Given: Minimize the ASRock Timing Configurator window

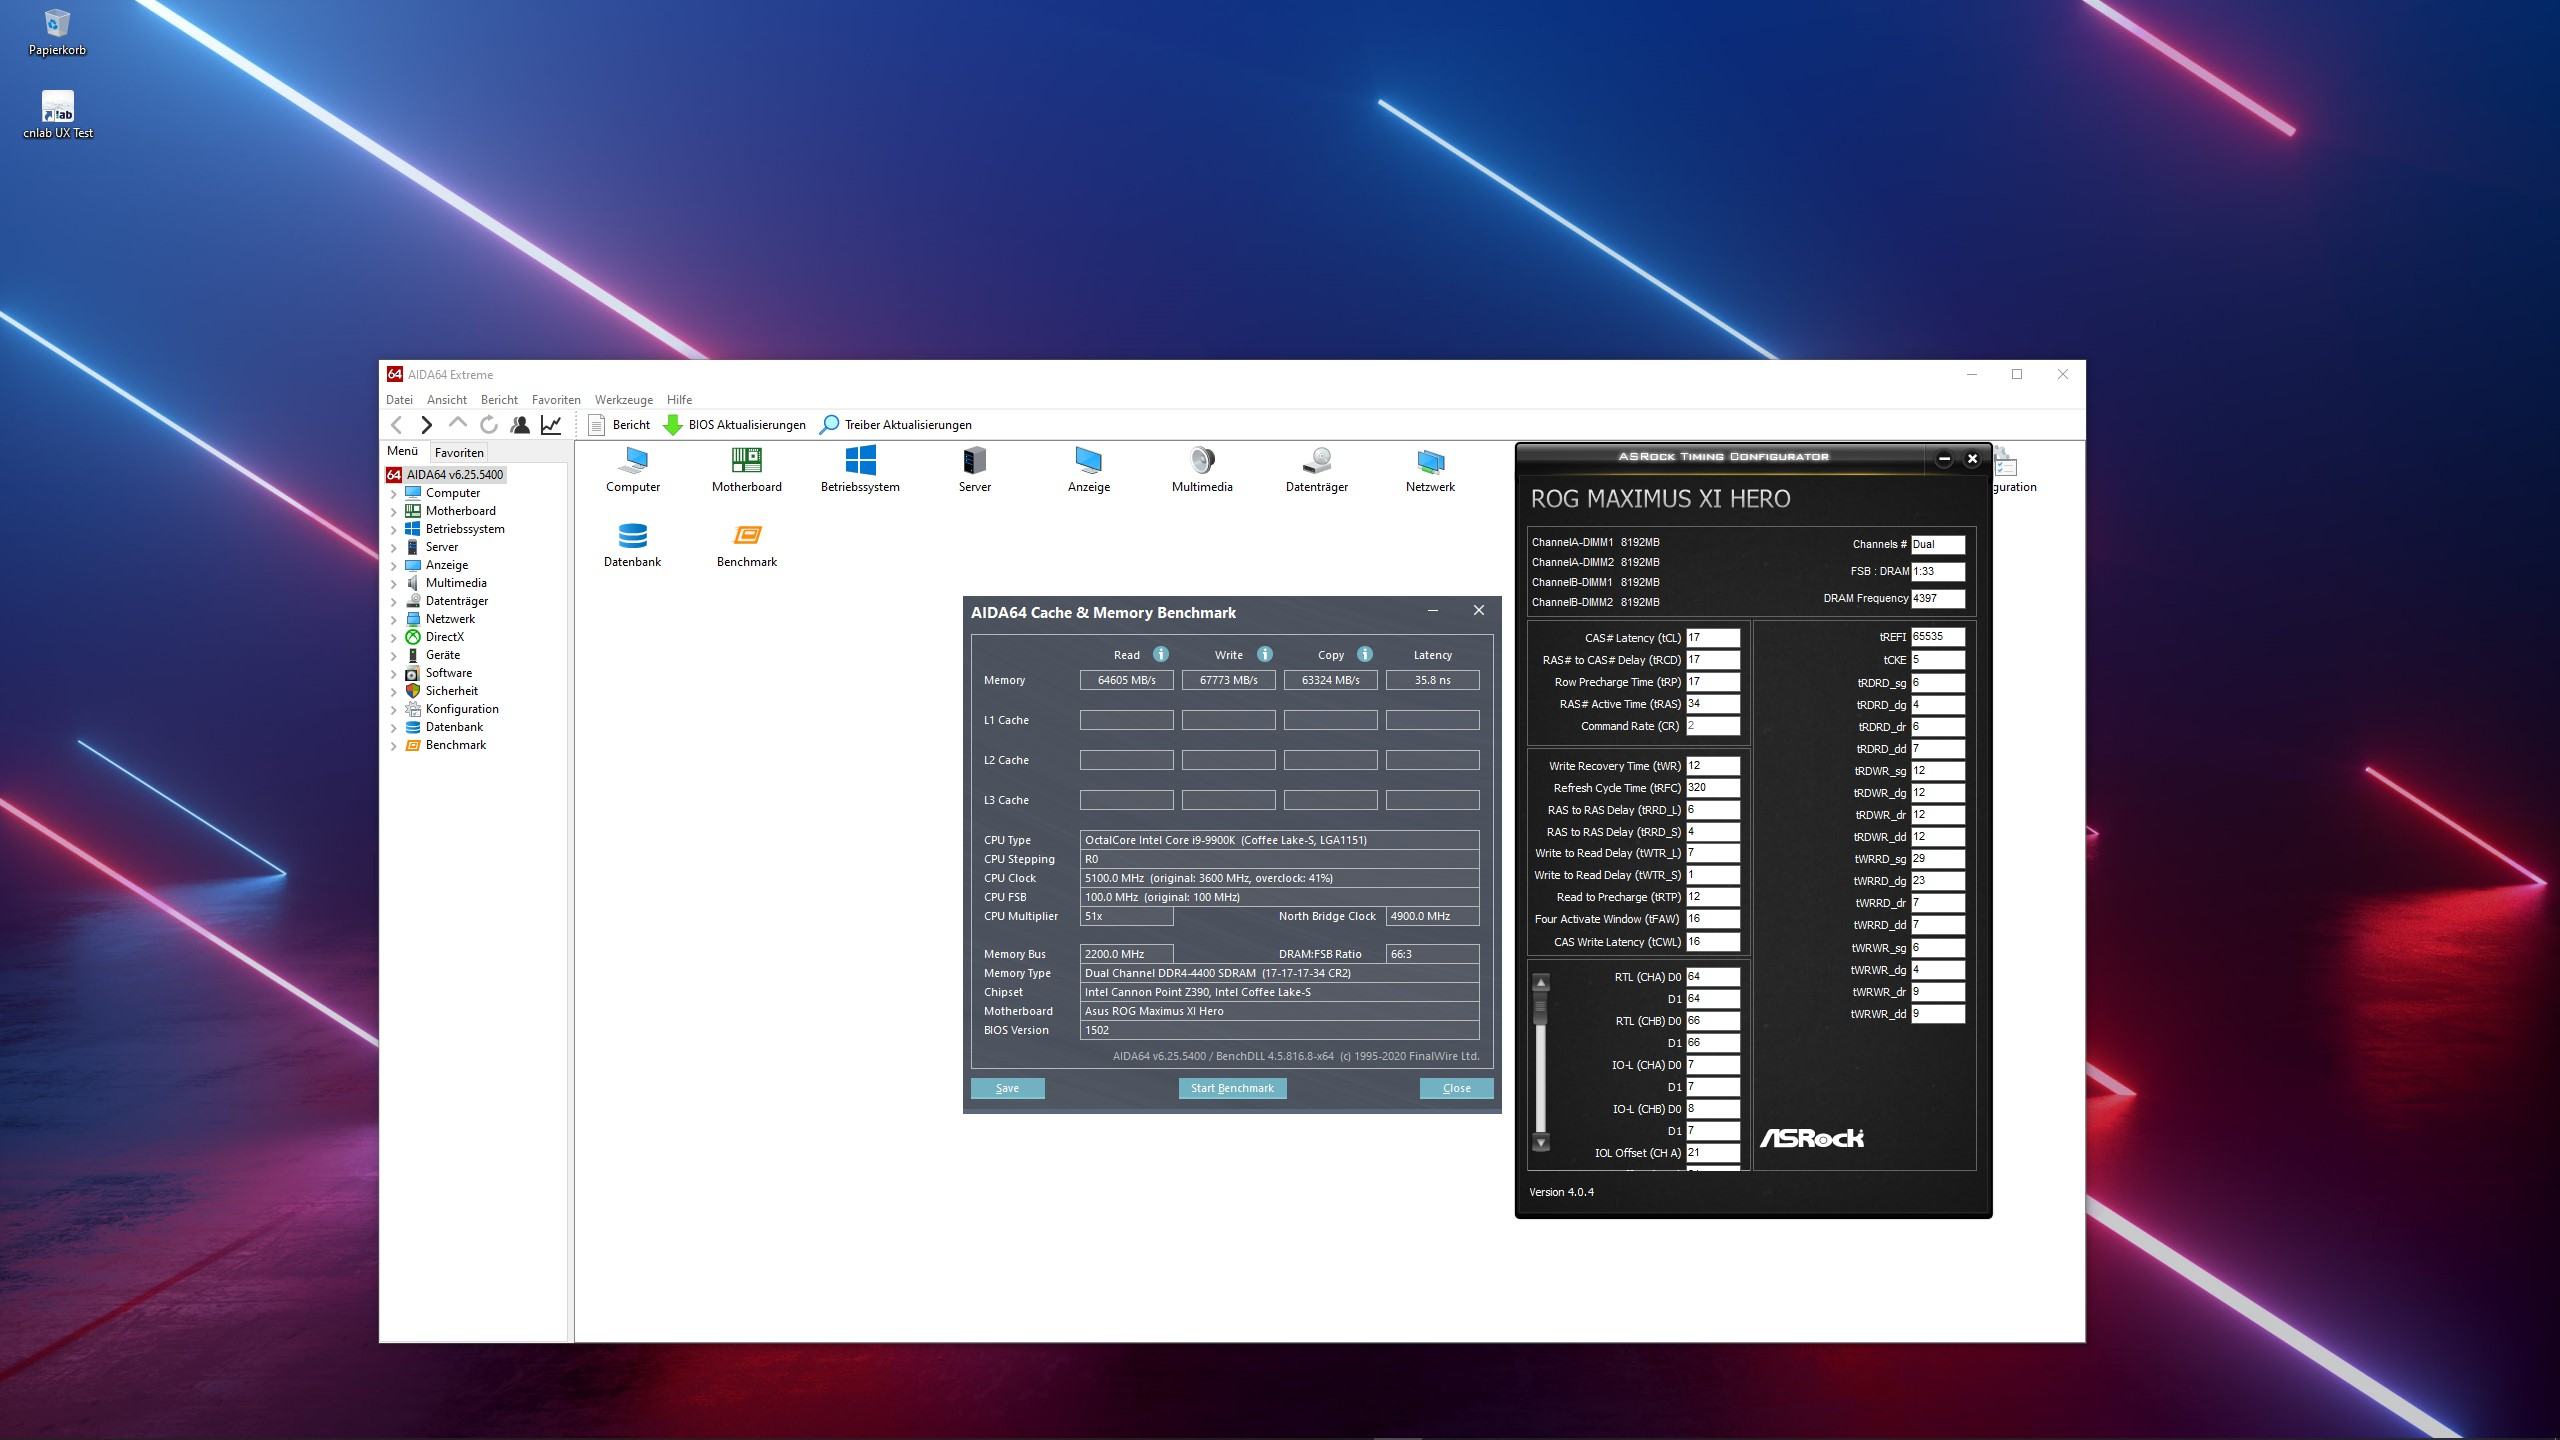Looking at the screenshot, I should click(x=1944, y=459).
